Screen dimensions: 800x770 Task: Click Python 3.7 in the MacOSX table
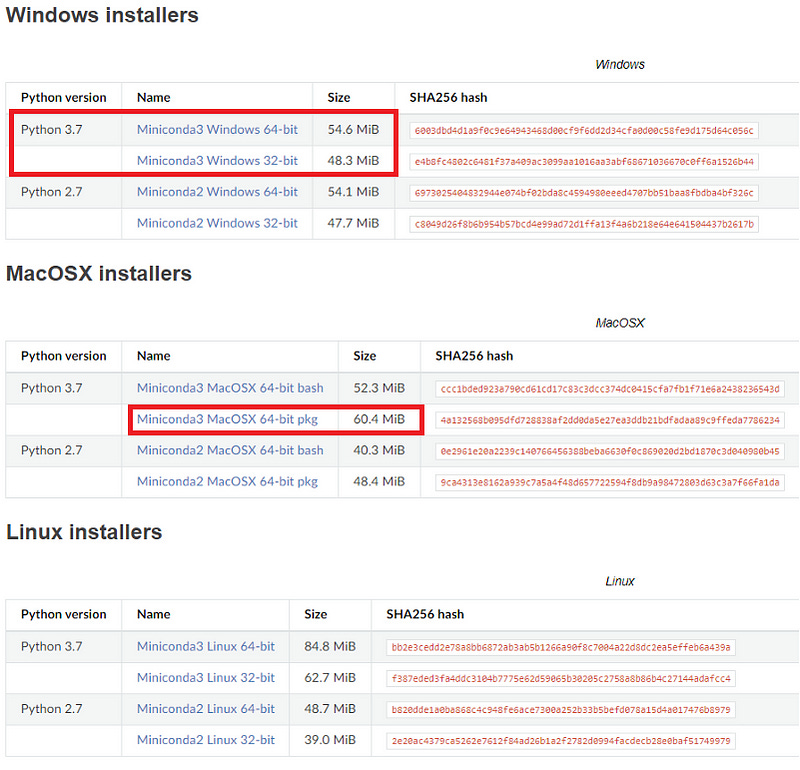coord(52,388)
